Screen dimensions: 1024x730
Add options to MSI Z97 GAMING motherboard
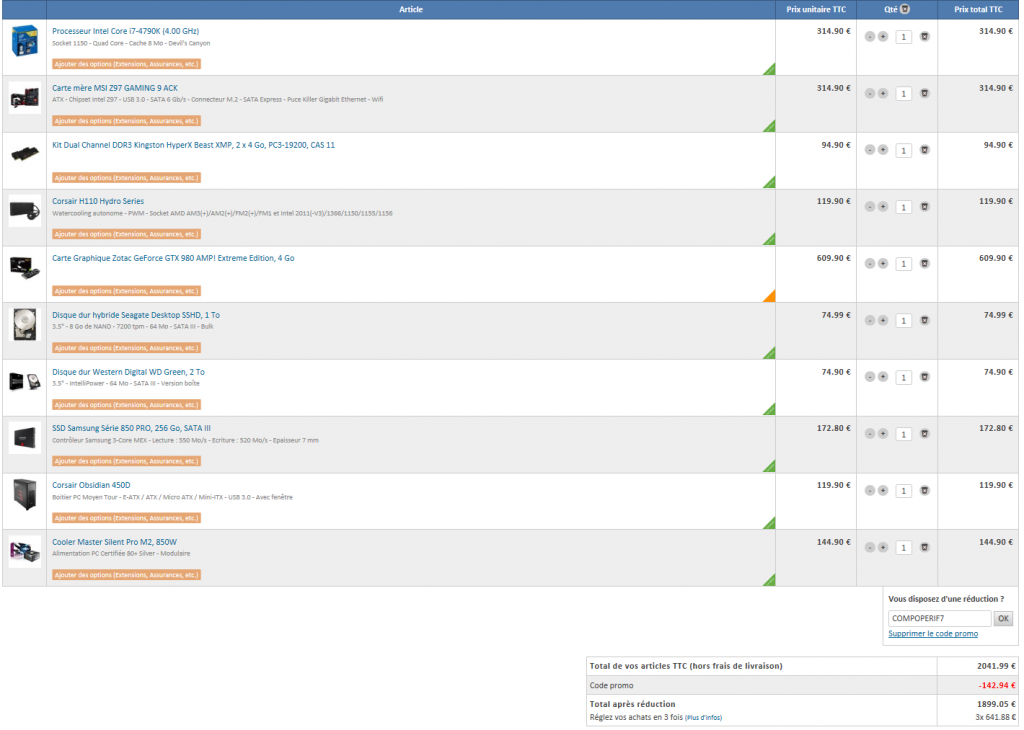[126, 121]
